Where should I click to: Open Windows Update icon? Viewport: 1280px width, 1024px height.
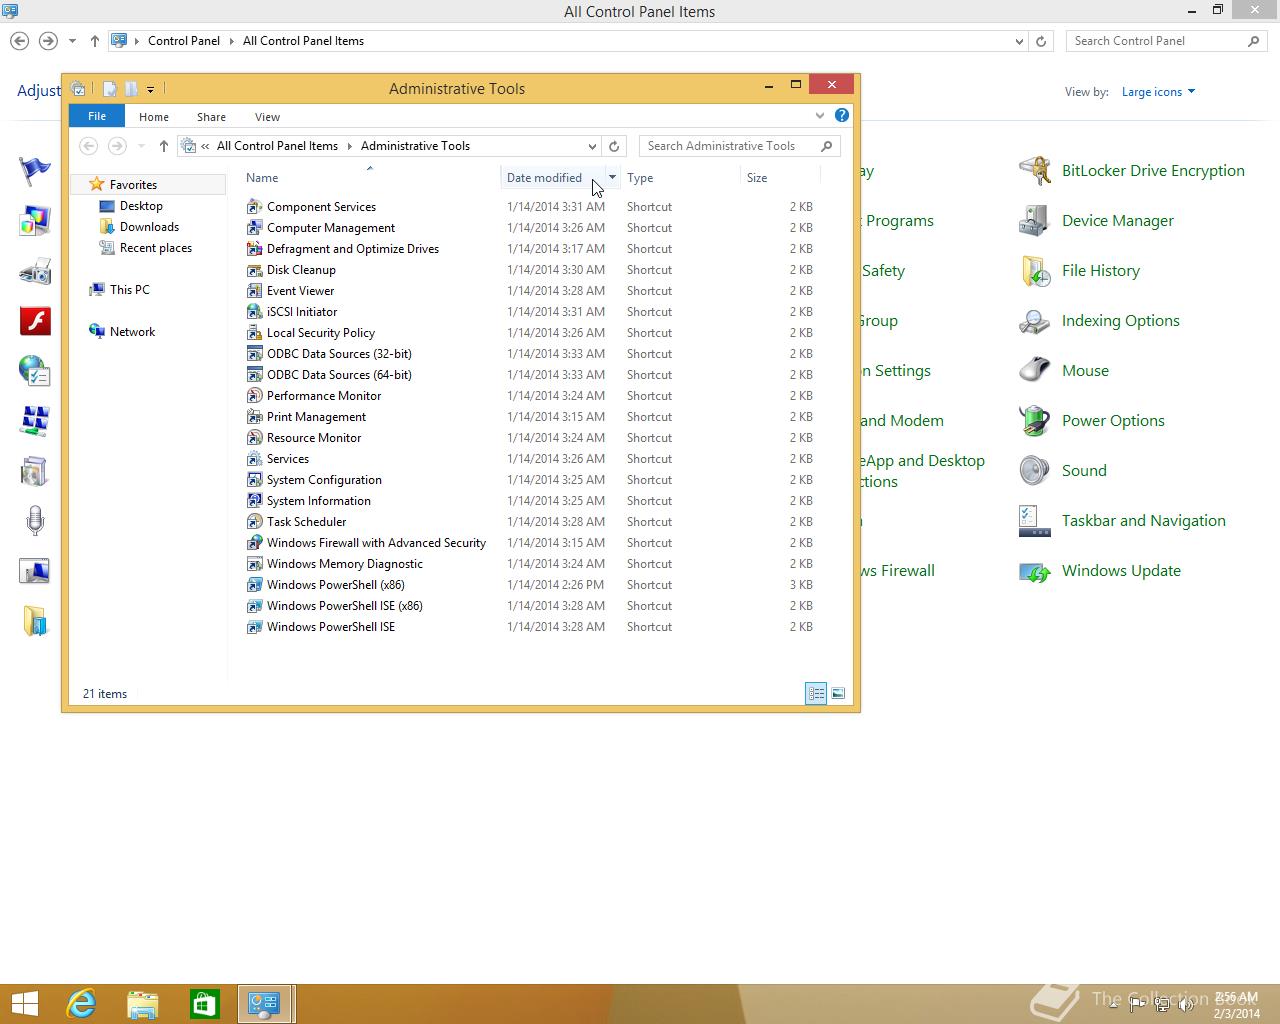tap(1035, 571)
